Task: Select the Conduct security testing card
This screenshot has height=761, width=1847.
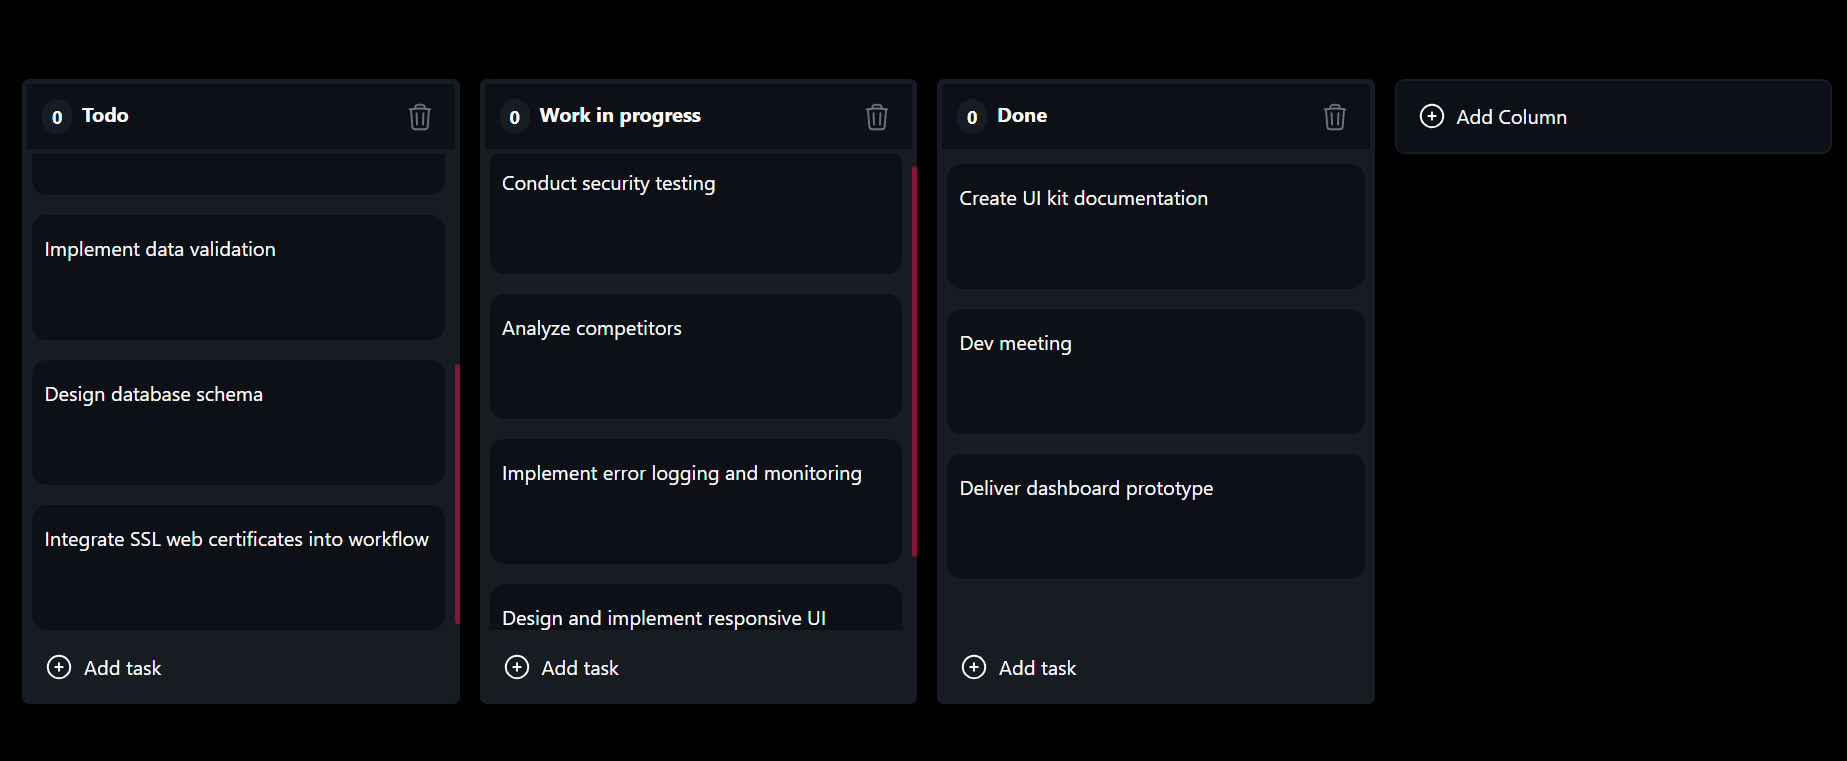Action: pyautogui.click(x=696, y=213)
